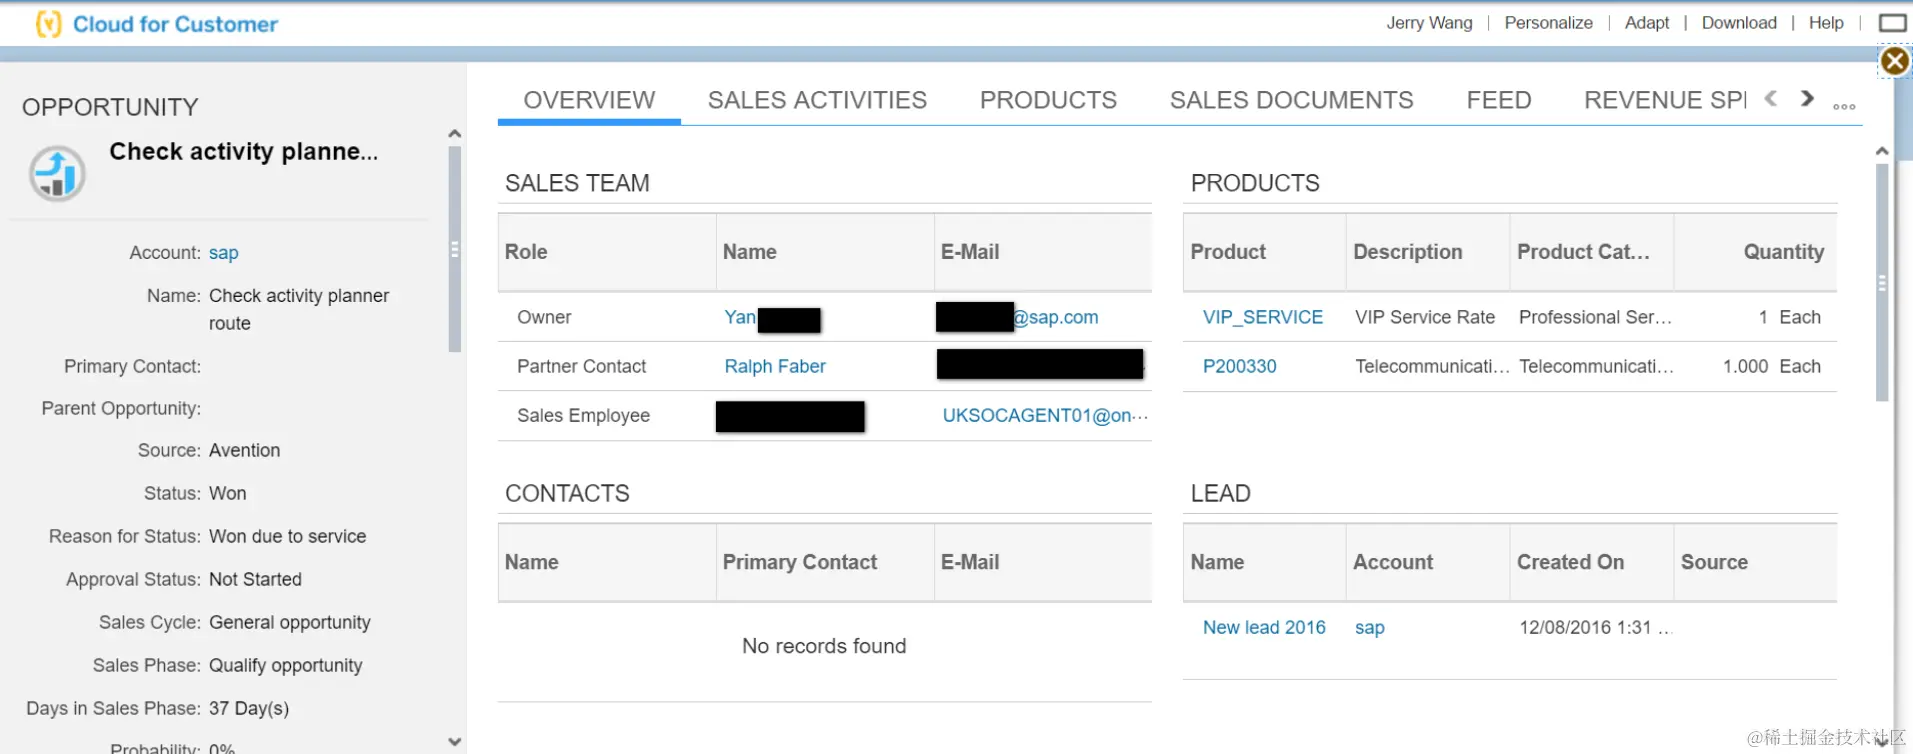
Task: Click the Adapt menu item
Action: (x=1646, y=23)
